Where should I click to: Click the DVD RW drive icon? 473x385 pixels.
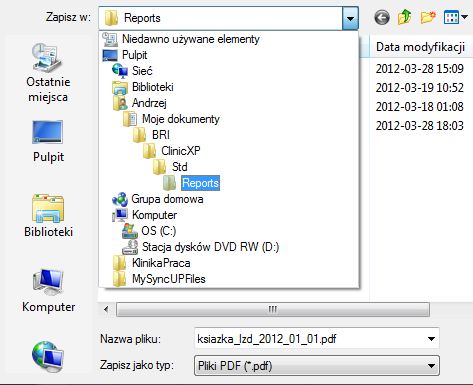pyautogui.click(x=130, y=247)
